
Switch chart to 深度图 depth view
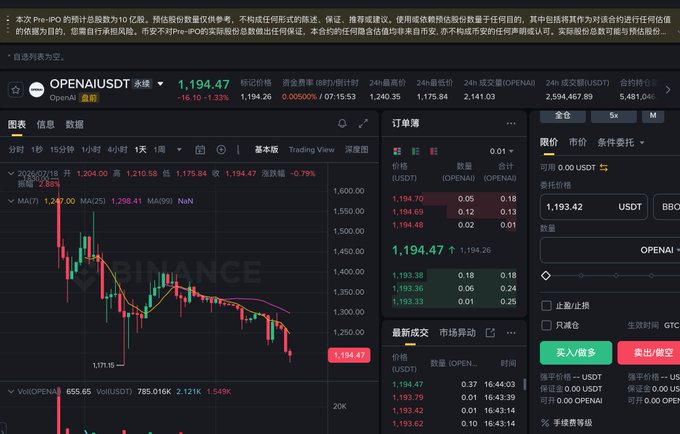356,150
